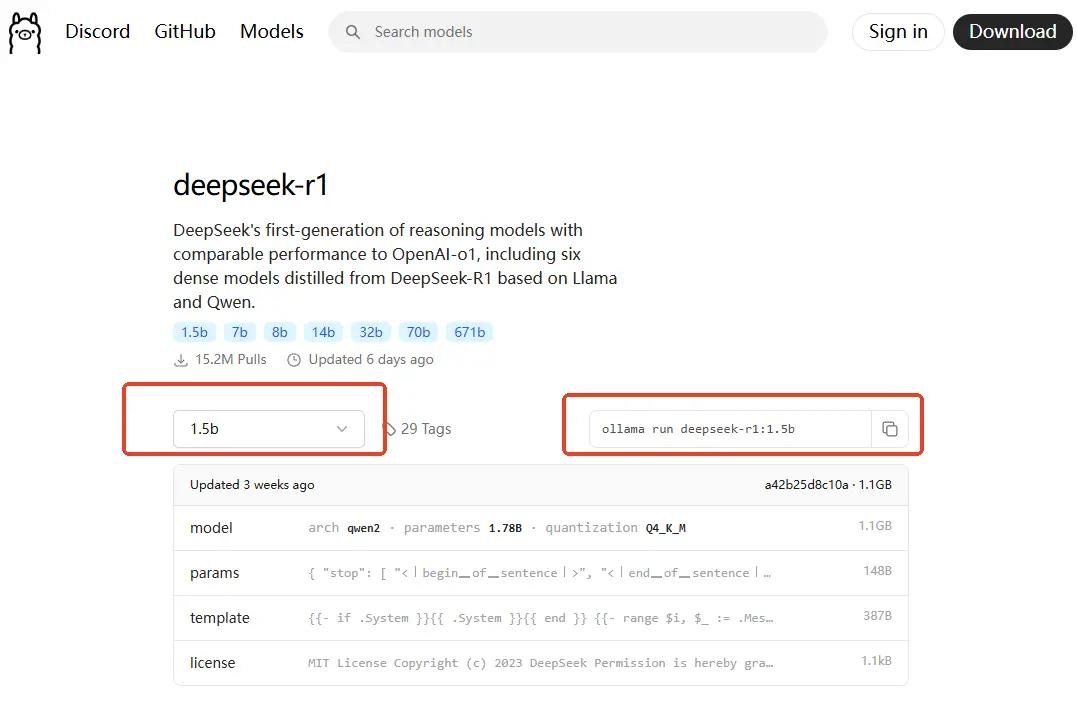Click the clock icon beside Updated 6 days ago
This screenshot has height=713, width=1078.
click(294, 360)
